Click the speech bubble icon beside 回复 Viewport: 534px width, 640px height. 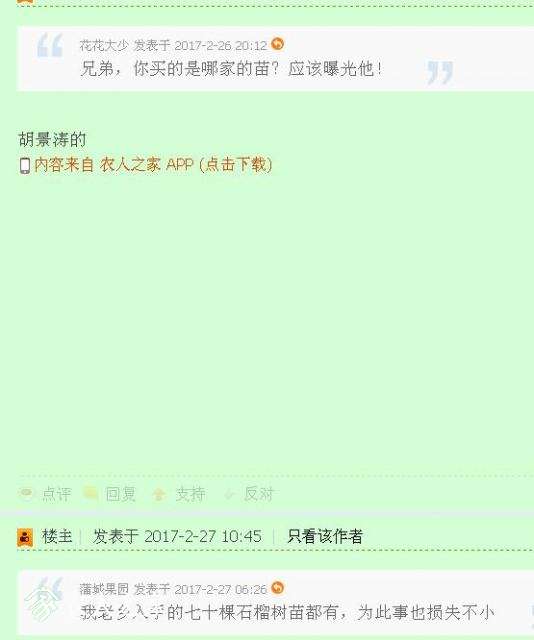(x=90, y=493)
